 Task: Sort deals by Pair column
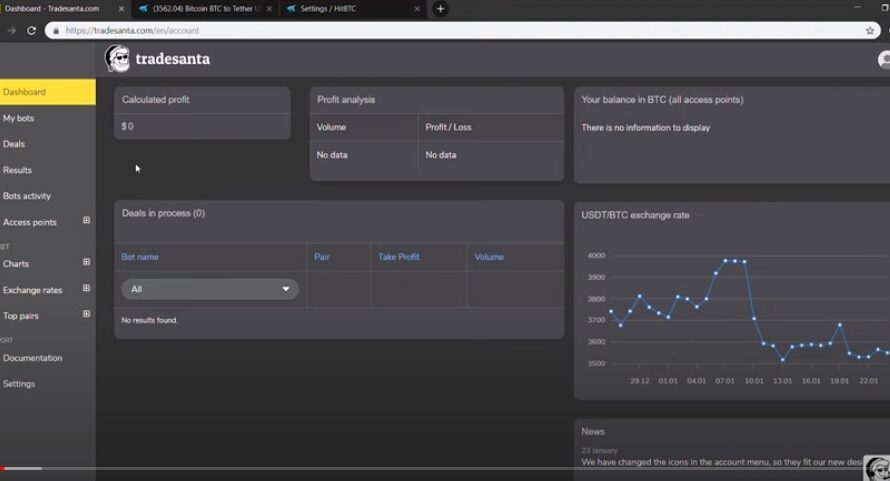click(322, 257)
